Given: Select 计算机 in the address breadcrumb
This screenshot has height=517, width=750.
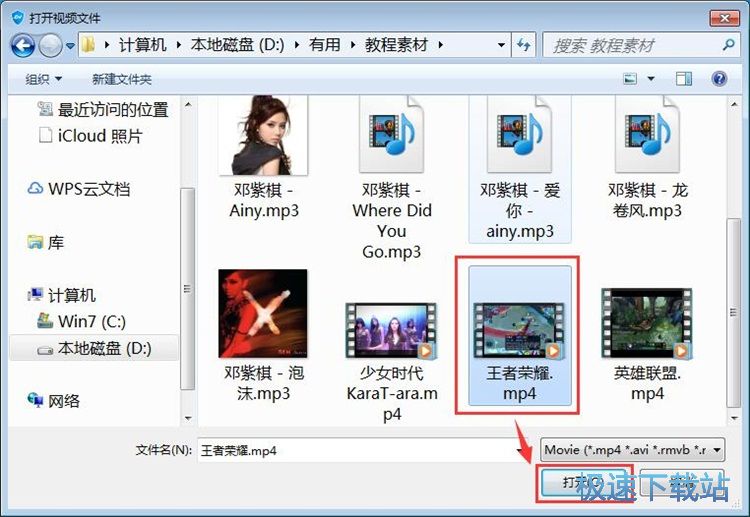Looking at the screenshot, I should (x=143, y=45).
